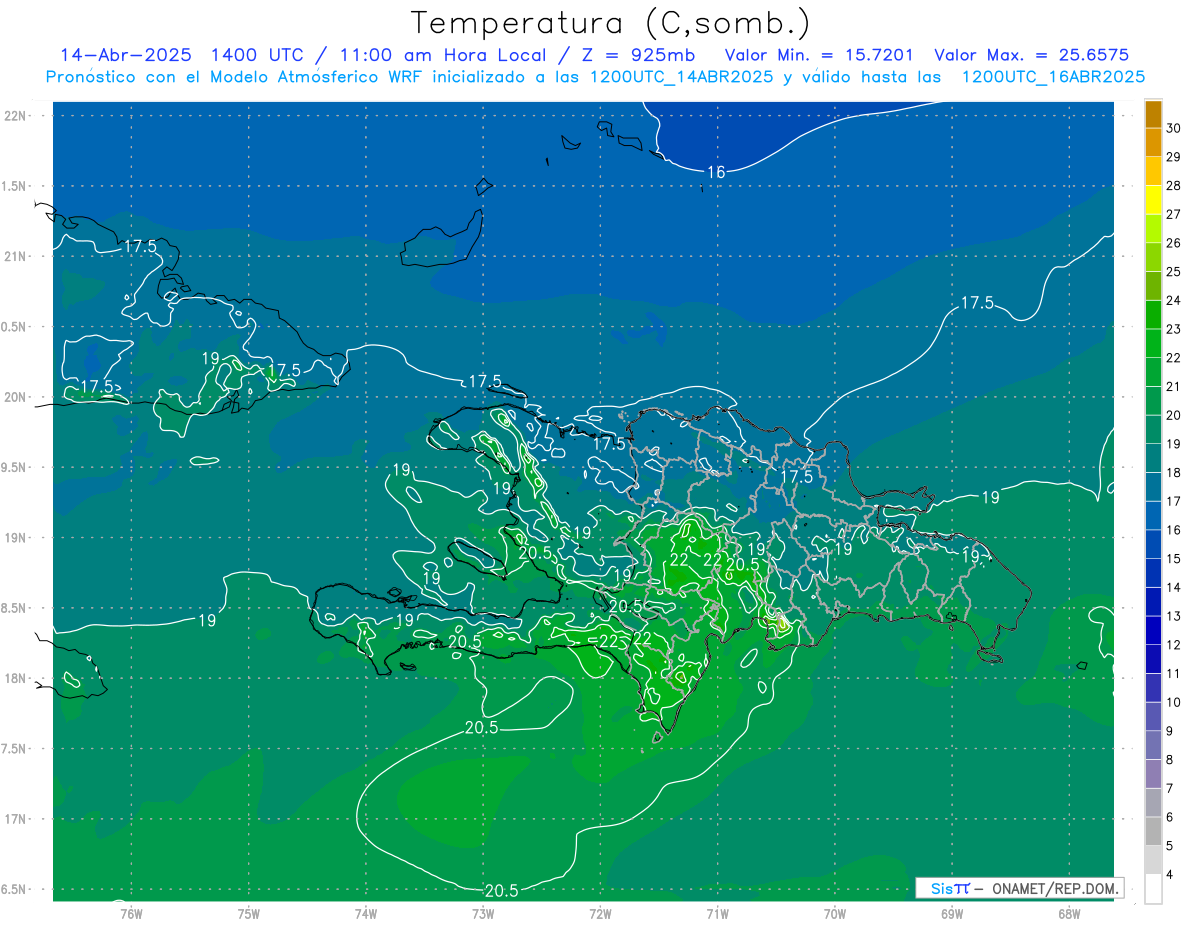Pick the blue swatch between 16 and 17
Image resolution: width=1200 pixels, height=927 pixels.
point(1153,515)
